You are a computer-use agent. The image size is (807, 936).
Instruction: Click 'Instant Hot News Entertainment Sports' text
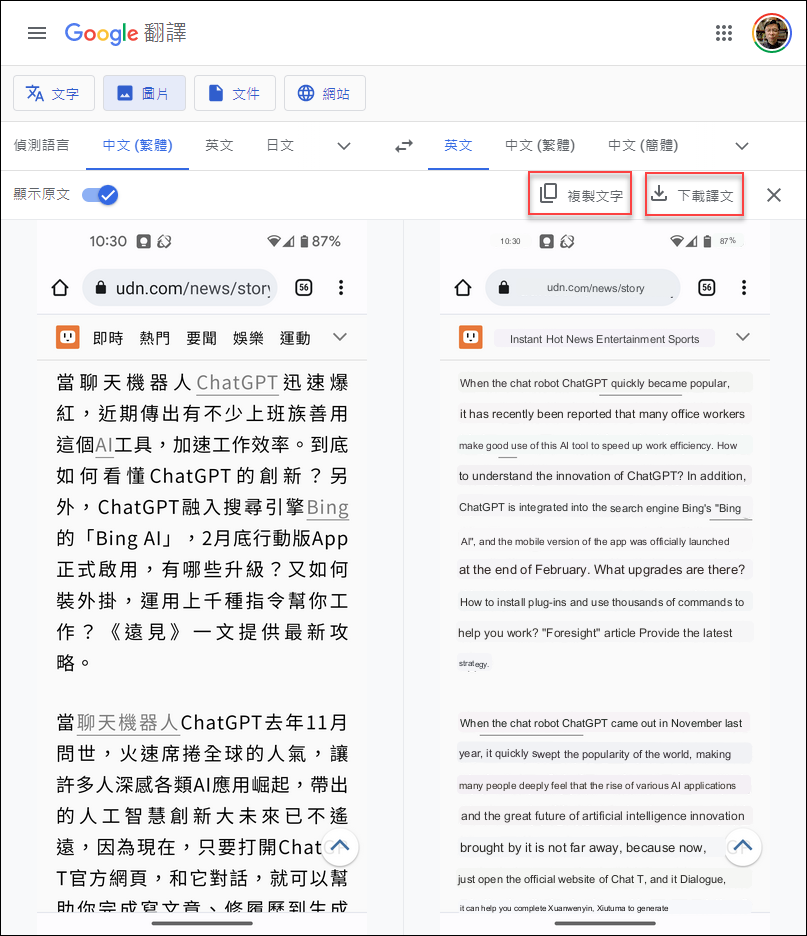coord(604,339)
